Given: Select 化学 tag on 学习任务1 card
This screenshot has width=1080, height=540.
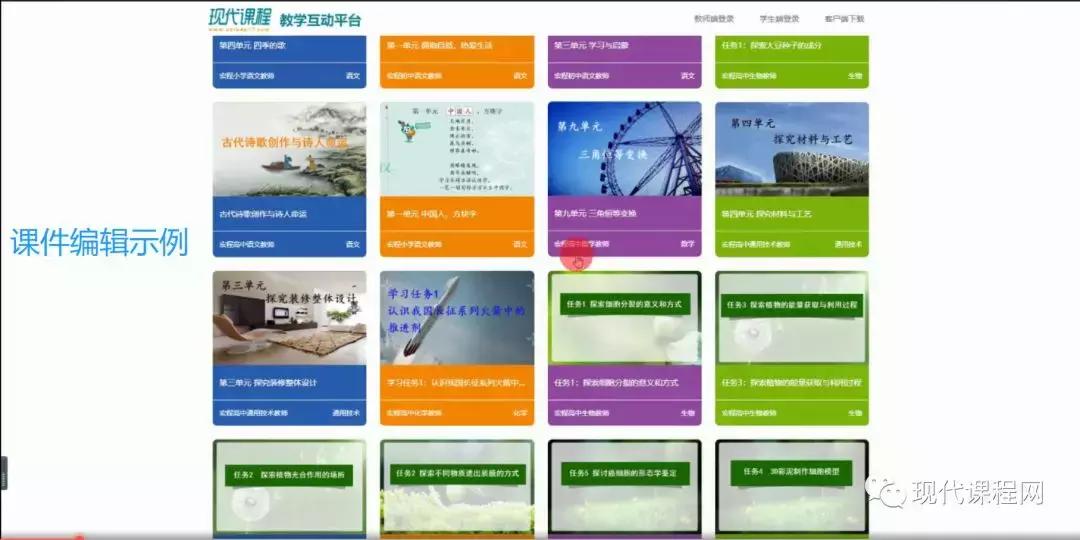Looking at the screenshot, I should click(520, 413).
